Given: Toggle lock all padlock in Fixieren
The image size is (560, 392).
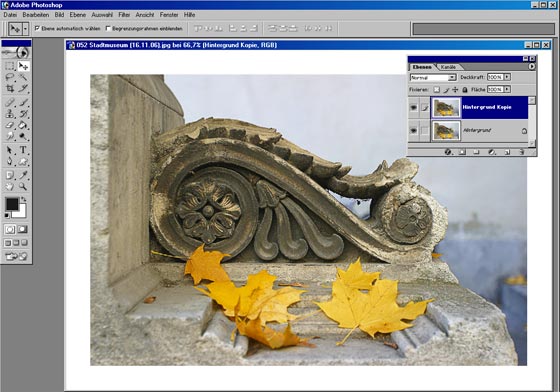Looking at the screenshot, I should tap(465, 90).
